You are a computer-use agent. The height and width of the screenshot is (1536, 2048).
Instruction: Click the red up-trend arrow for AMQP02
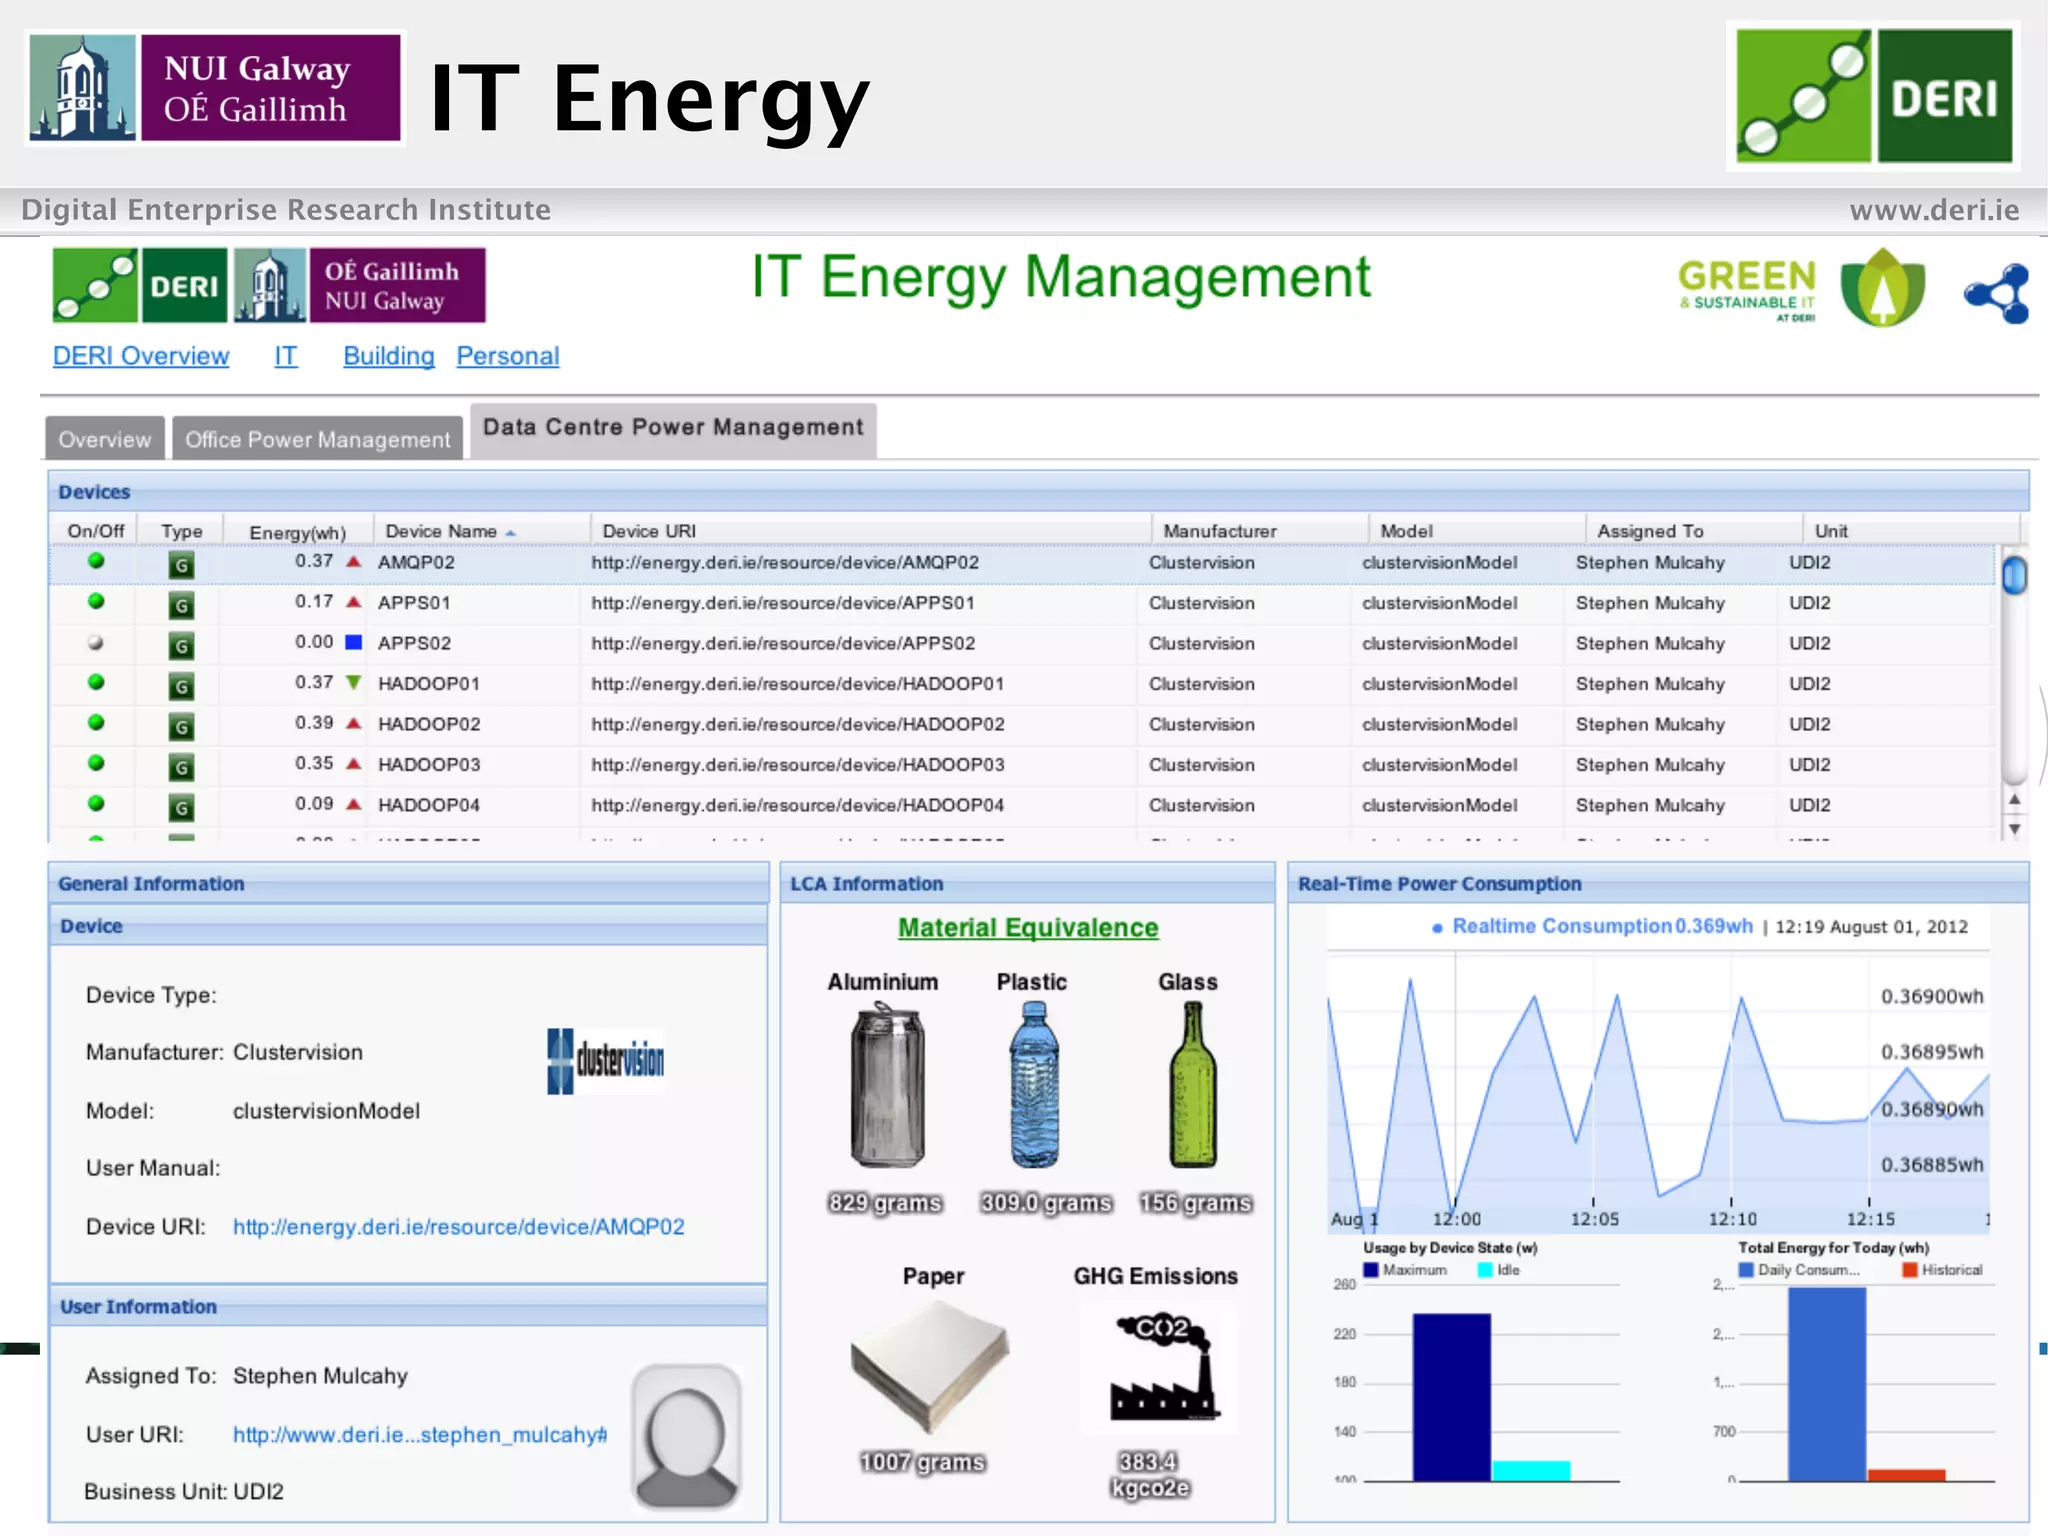point(353,562)
